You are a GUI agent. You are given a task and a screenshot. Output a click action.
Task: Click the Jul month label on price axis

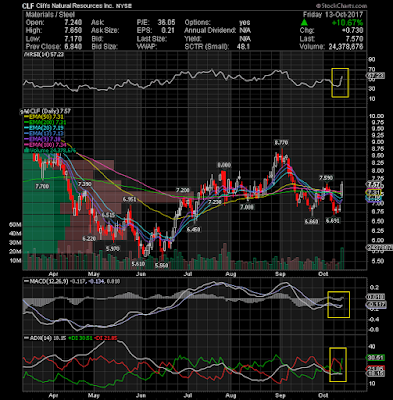(x=188, y=274)
